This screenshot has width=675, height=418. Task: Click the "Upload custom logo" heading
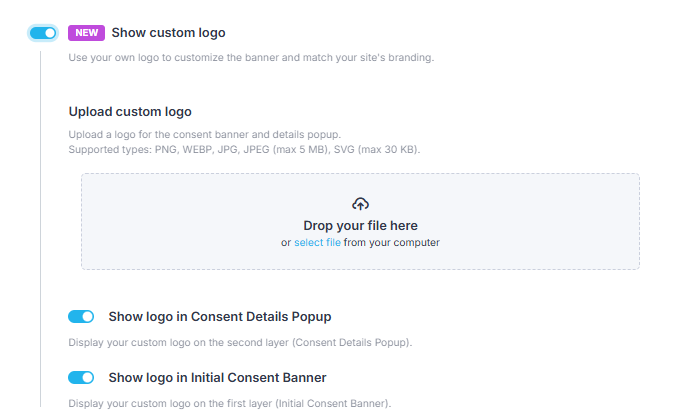coord(130,111)
